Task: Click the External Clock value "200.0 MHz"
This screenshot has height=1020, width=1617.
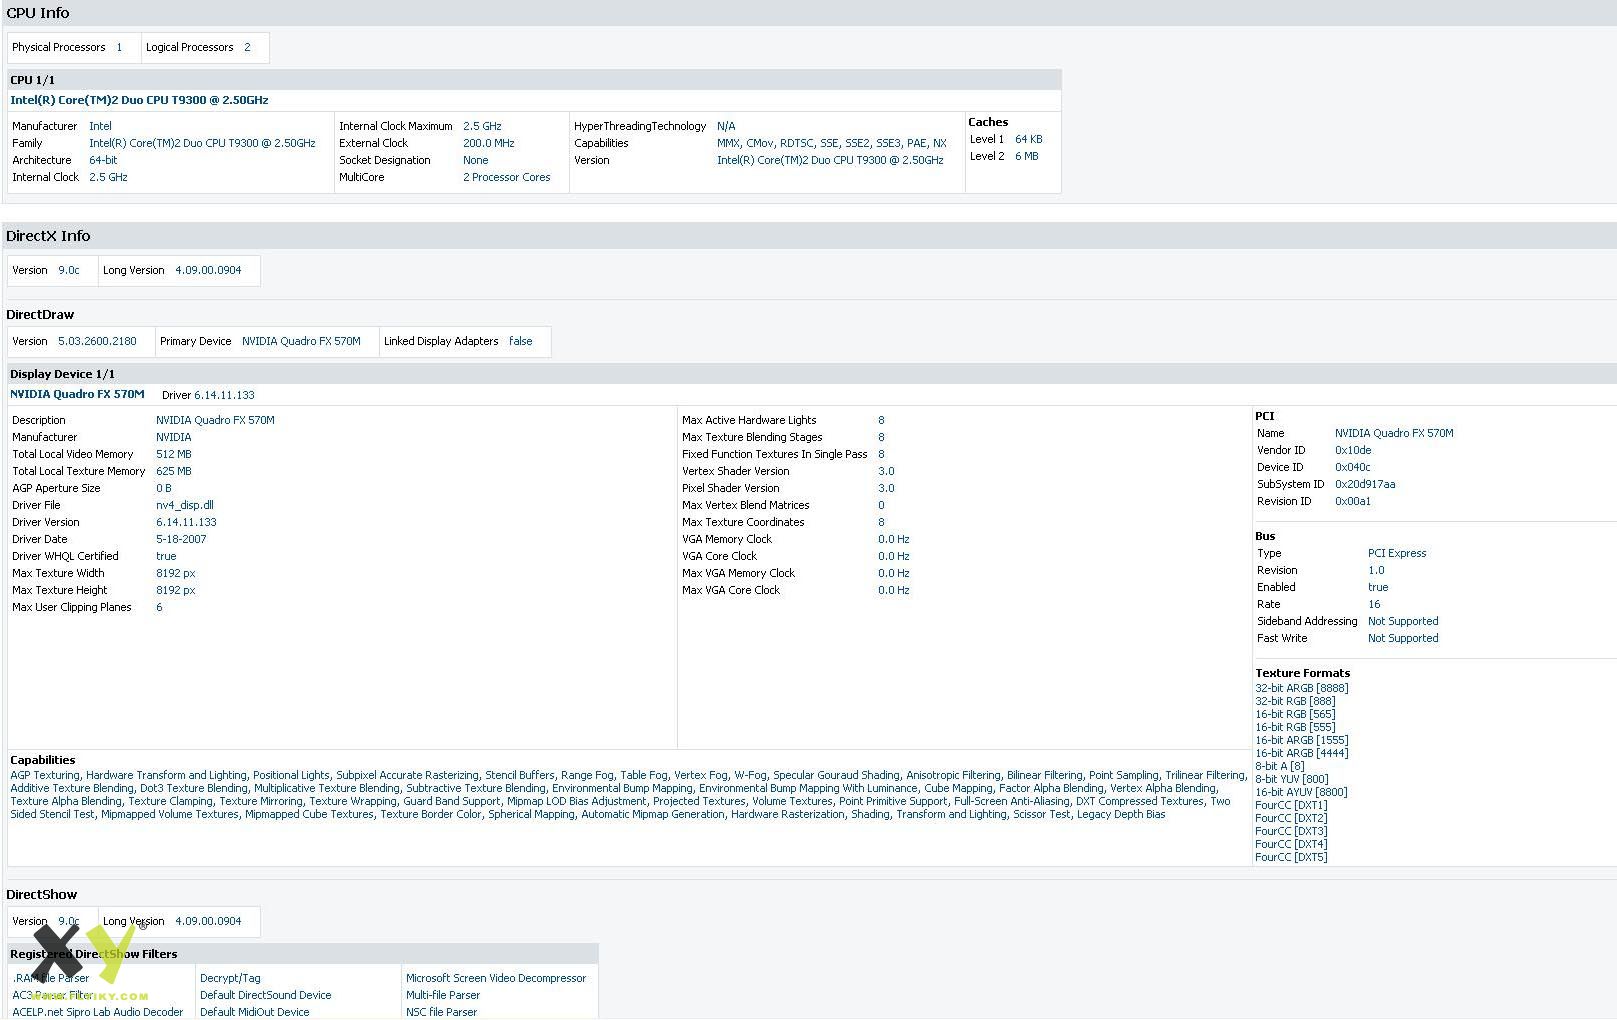Action: point(488,143)
